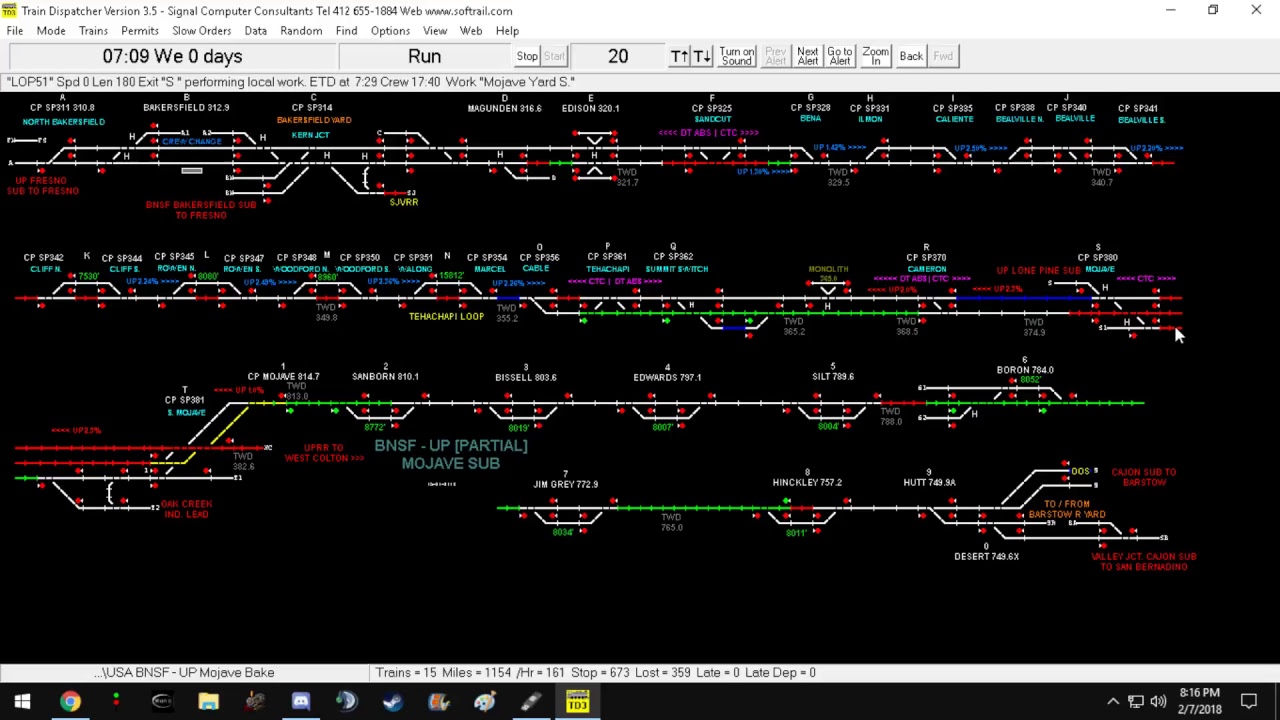Screen dimensions: 1280x720
Task: Click the Stop simulation button
Action: (x=527, y=56)
